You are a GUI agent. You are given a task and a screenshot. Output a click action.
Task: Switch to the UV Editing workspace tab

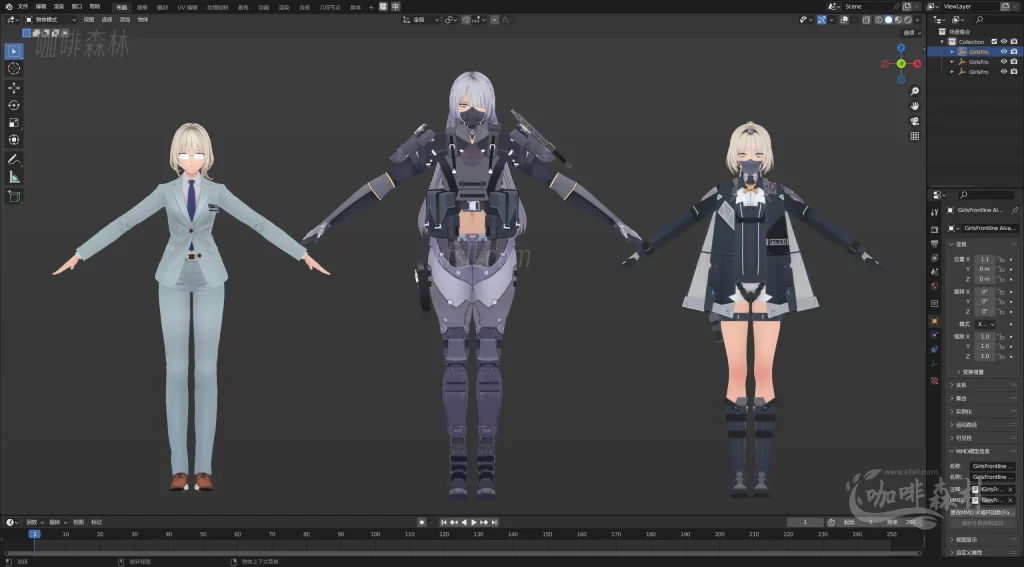pyautogui.click(x=187, y=7)
